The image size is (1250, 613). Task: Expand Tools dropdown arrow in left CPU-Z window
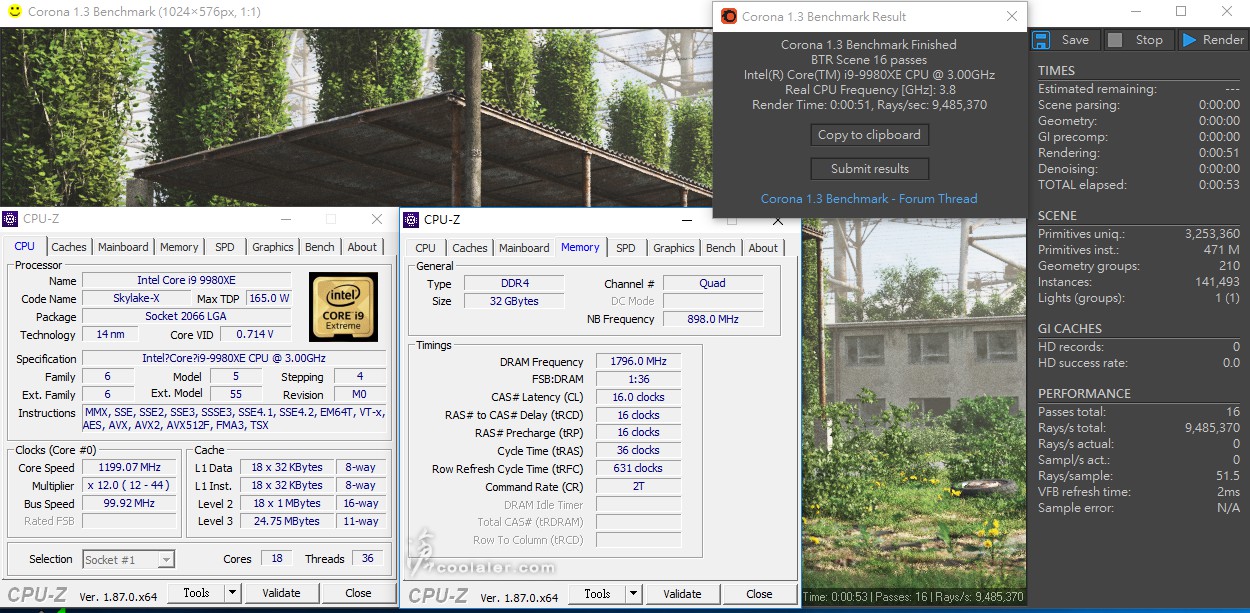click(232, 593)
